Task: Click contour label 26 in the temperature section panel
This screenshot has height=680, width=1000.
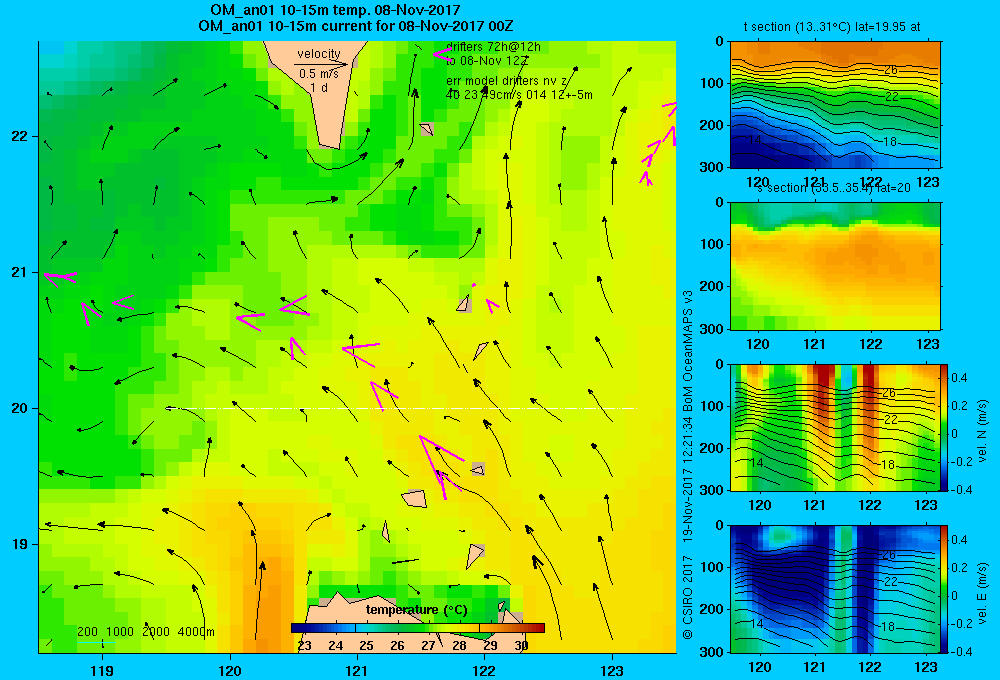Action: (x=891, y=70)
